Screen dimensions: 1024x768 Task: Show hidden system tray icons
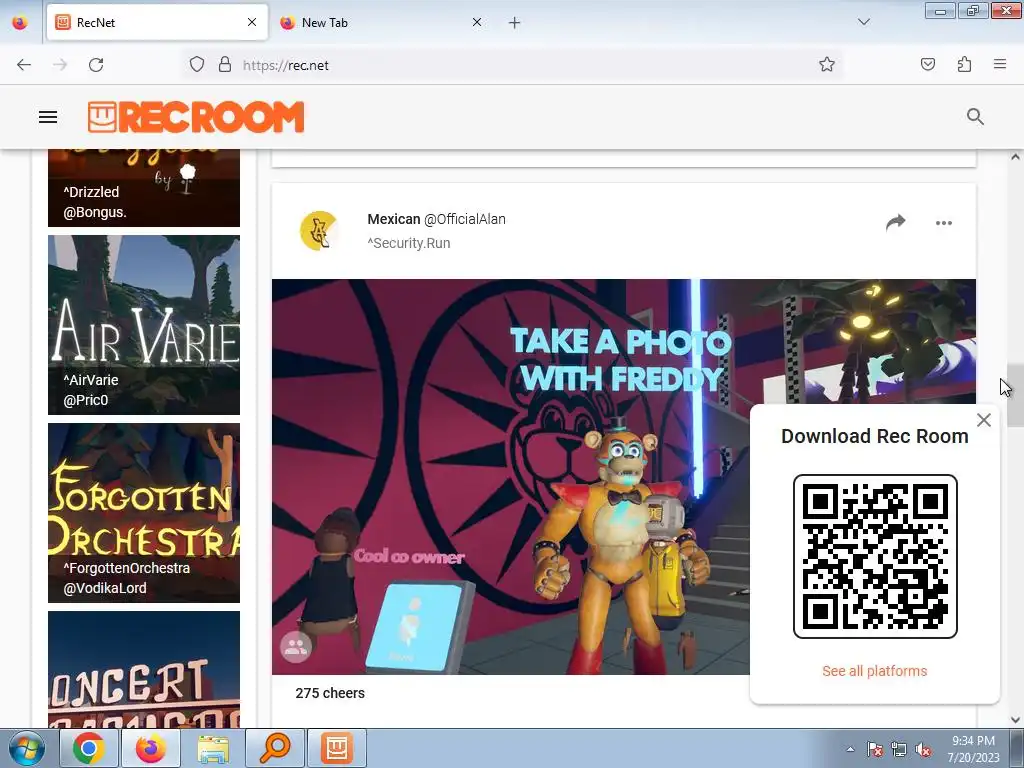pyautogui.click(x=850, y=749)
